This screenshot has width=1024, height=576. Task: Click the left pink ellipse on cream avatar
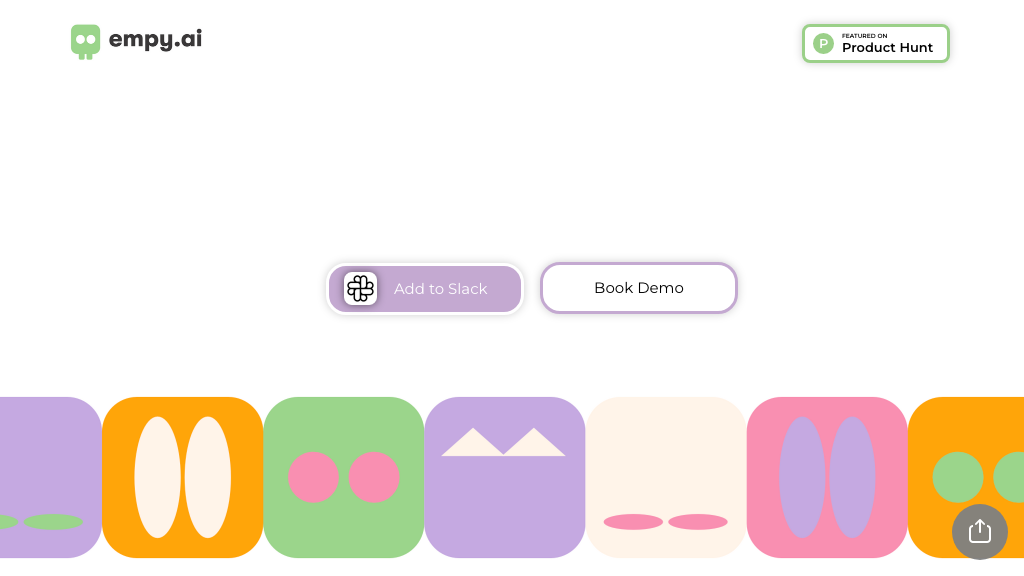pos(633,522)
